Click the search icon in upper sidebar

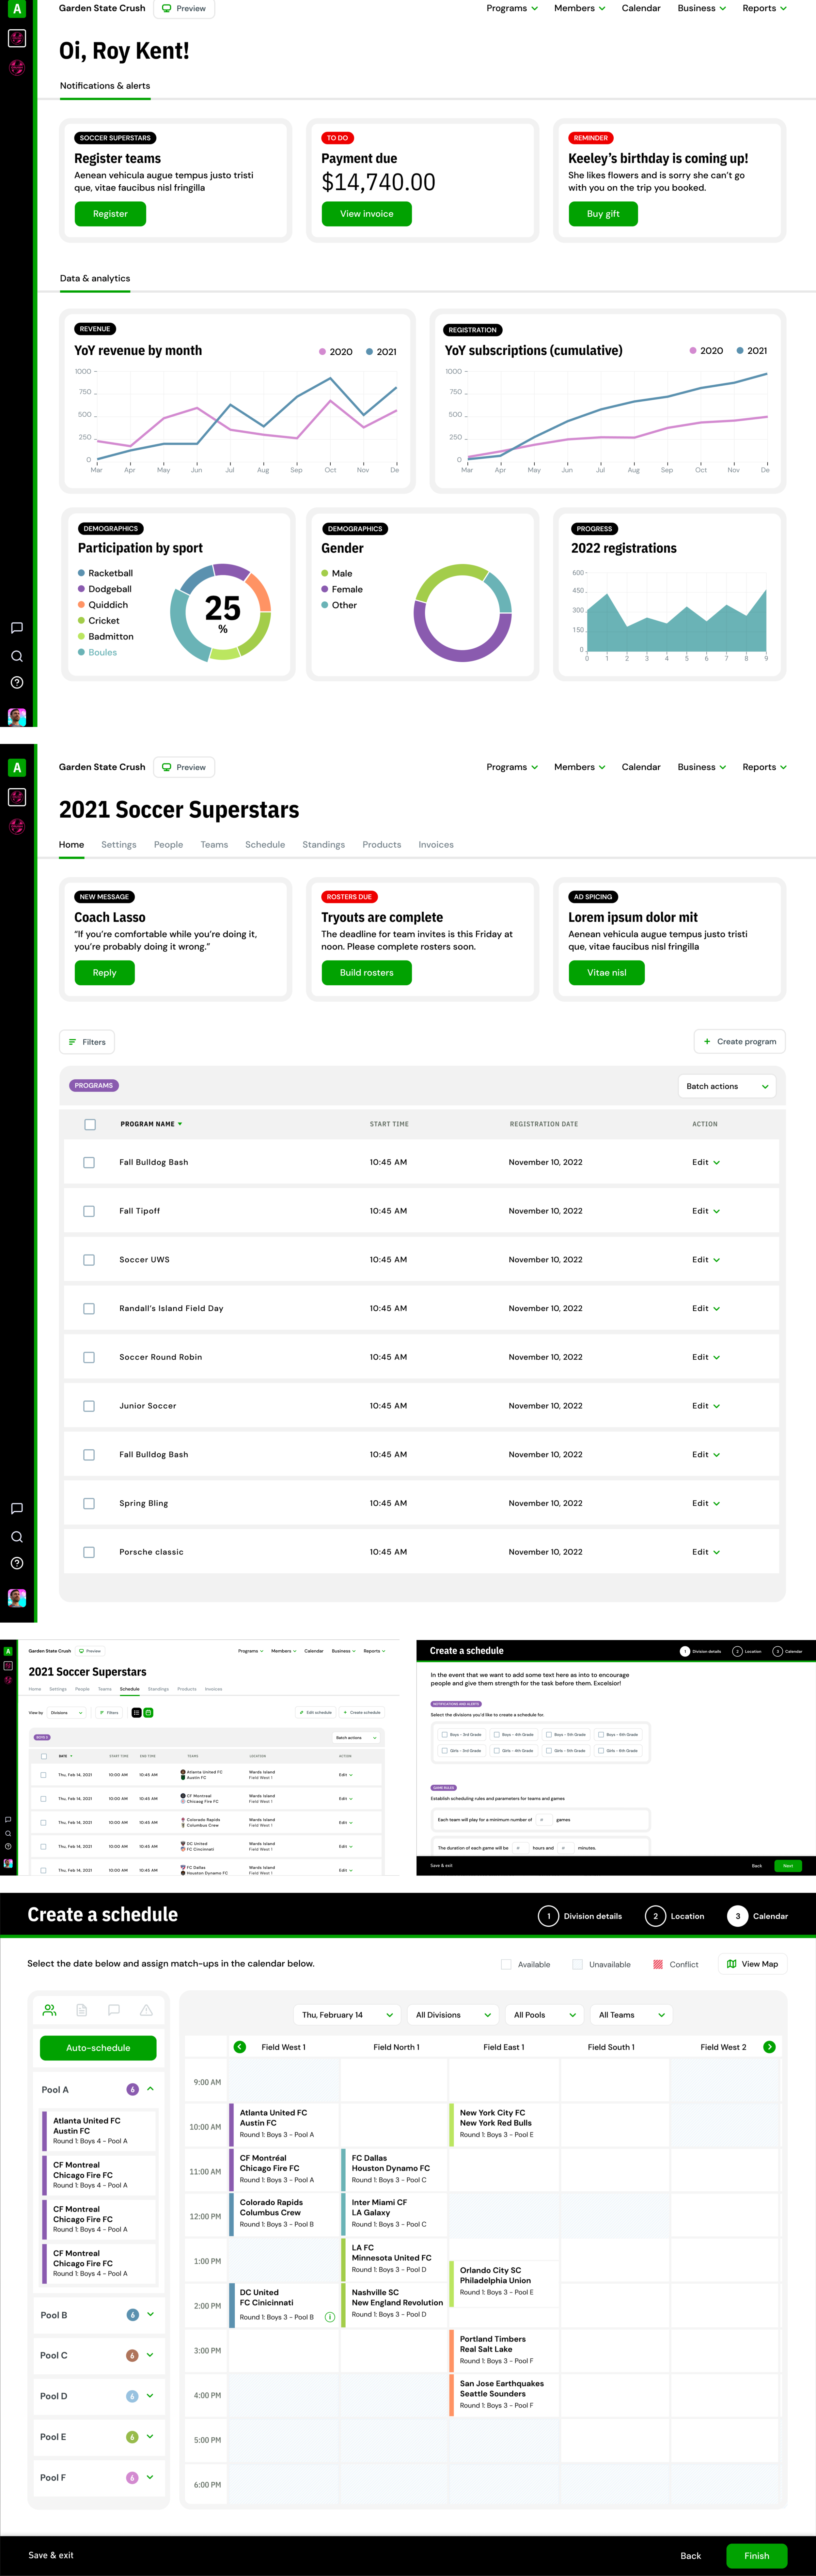[x=16, y=656]
